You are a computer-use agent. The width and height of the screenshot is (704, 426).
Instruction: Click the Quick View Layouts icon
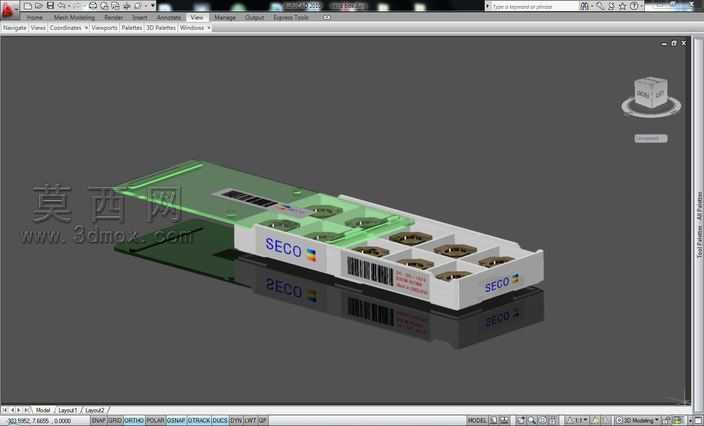pyautogui.click(x=493, y=421)
